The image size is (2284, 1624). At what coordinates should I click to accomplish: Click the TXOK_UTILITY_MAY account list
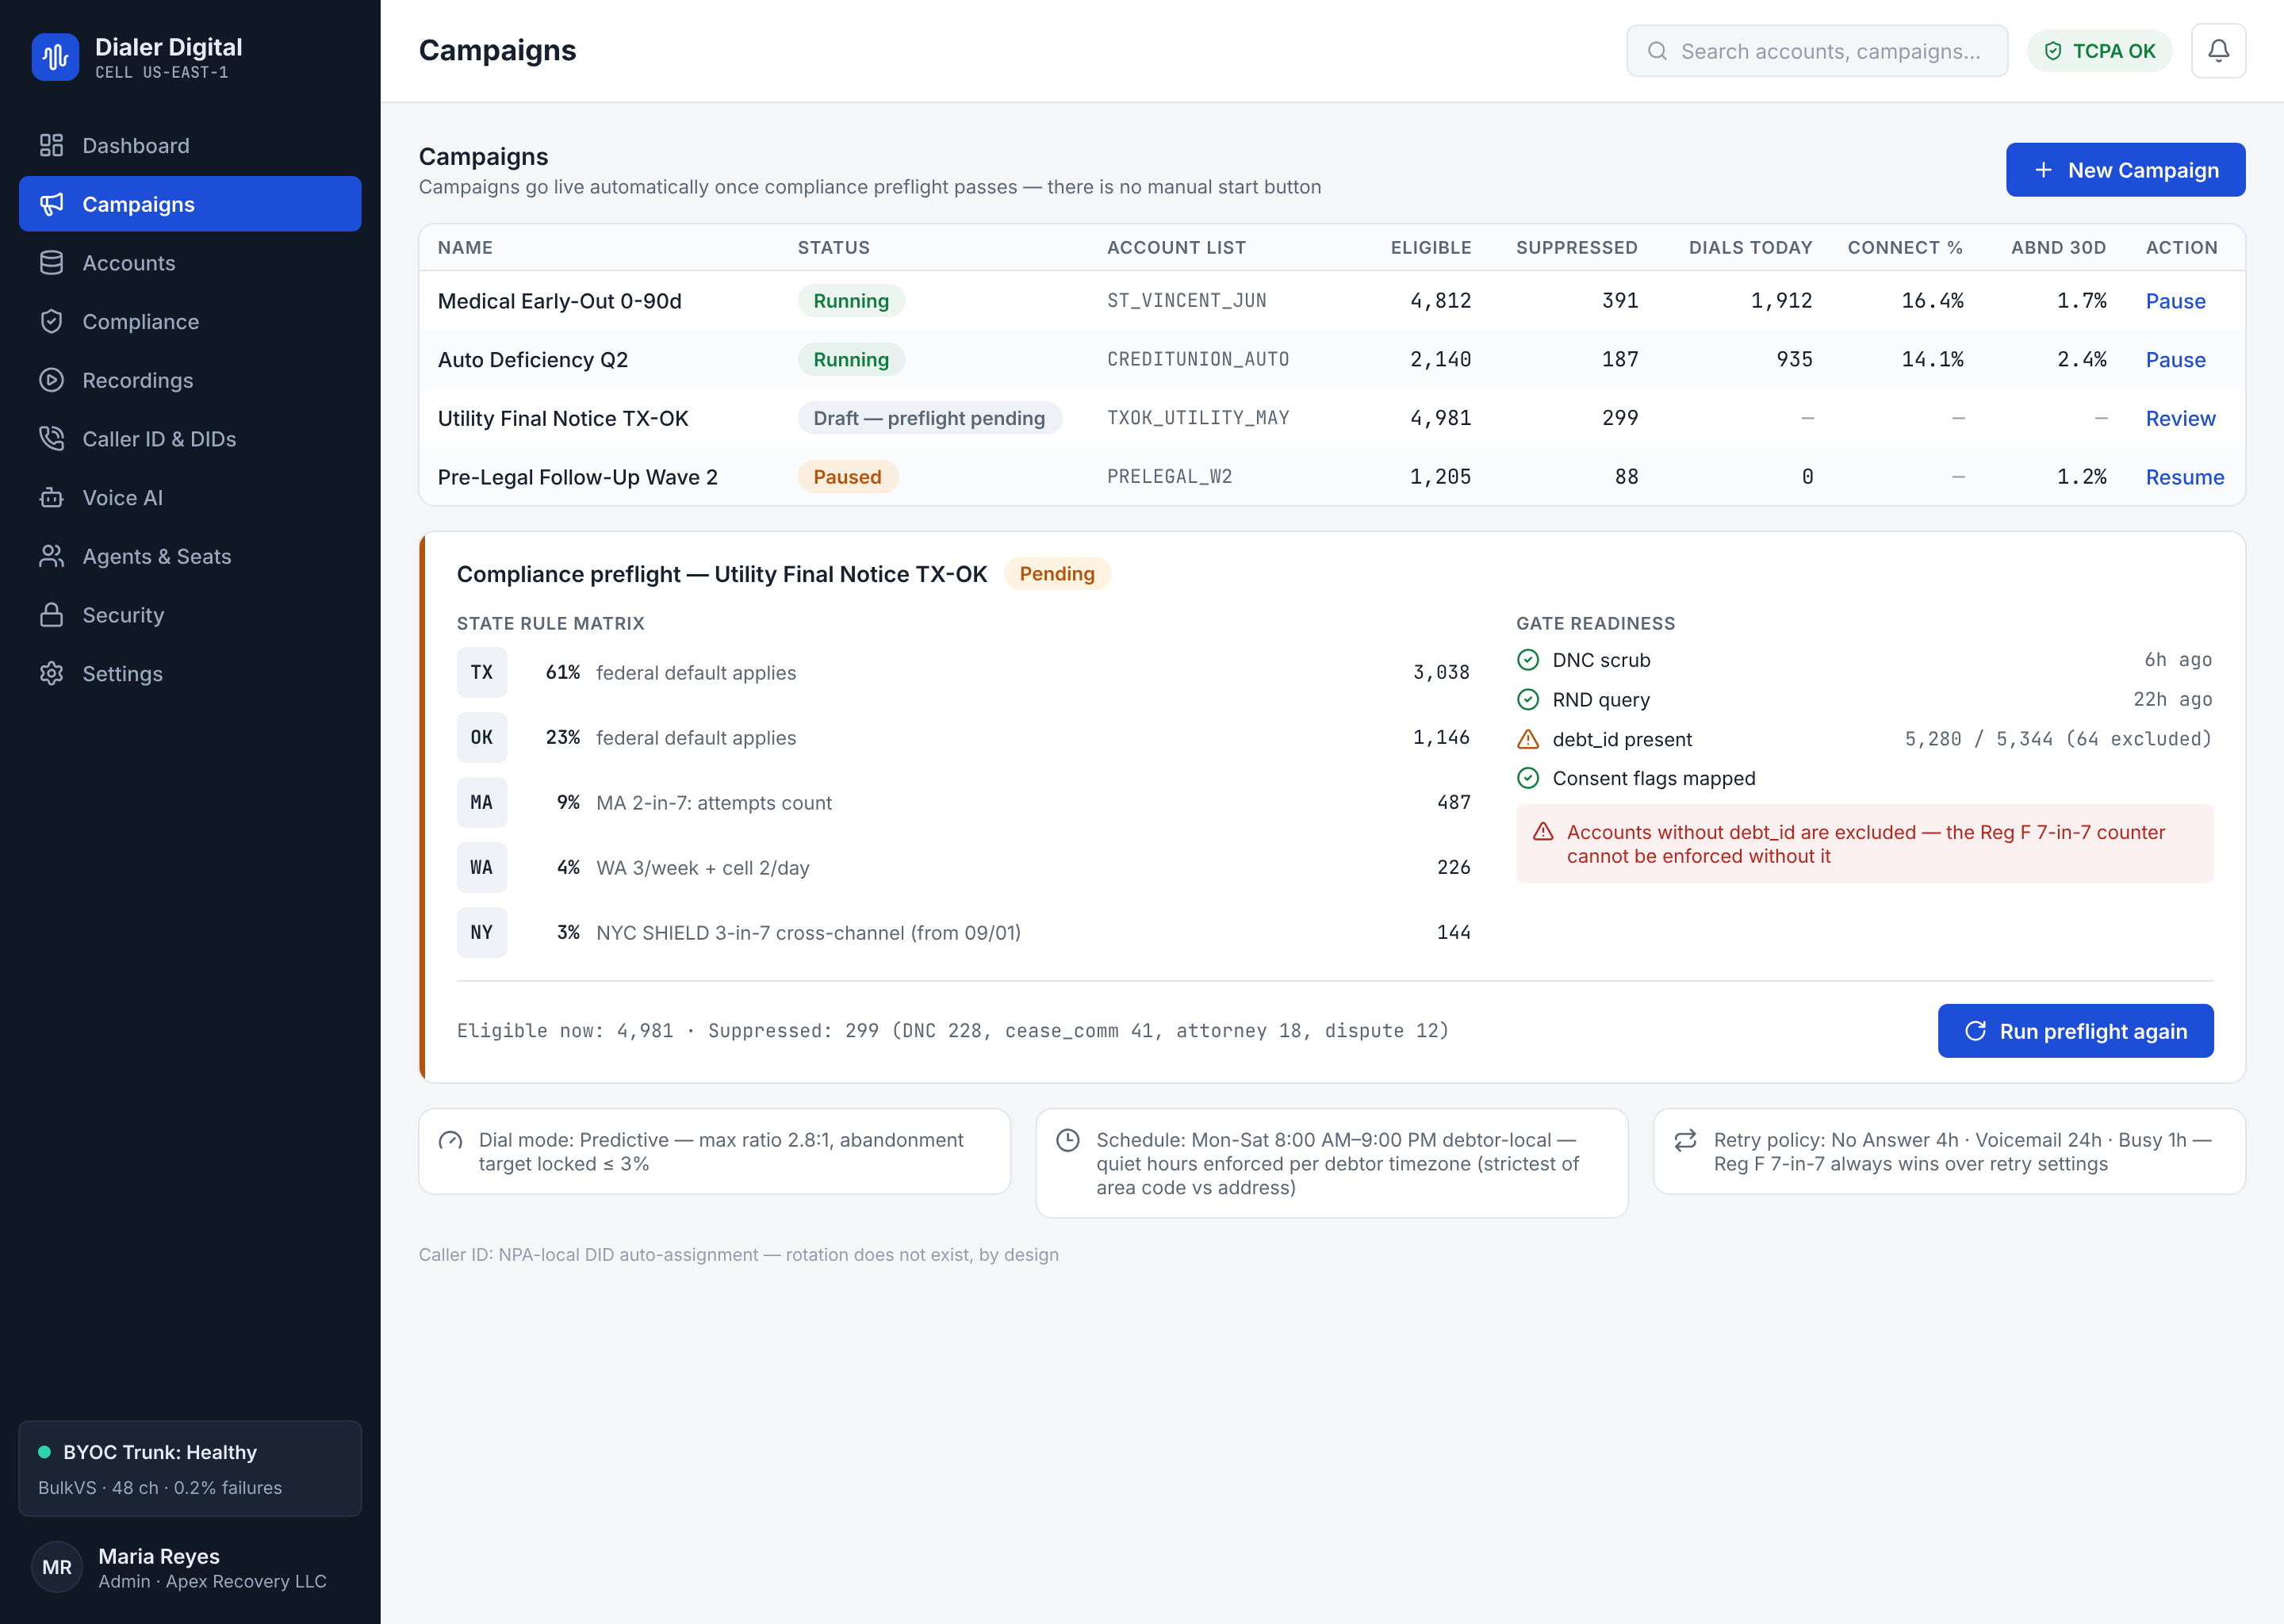tap(1198, 418)
